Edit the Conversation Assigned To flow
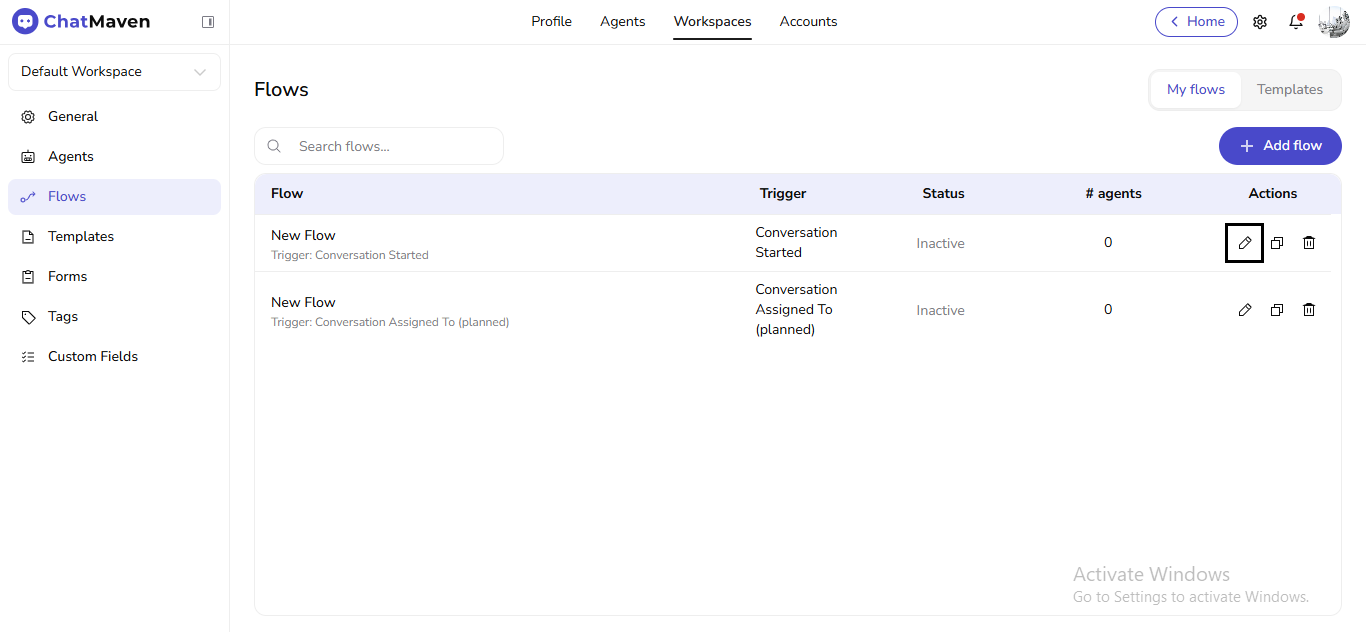The height and width of the screenshot is (632, 1366). click(1244, 309)
